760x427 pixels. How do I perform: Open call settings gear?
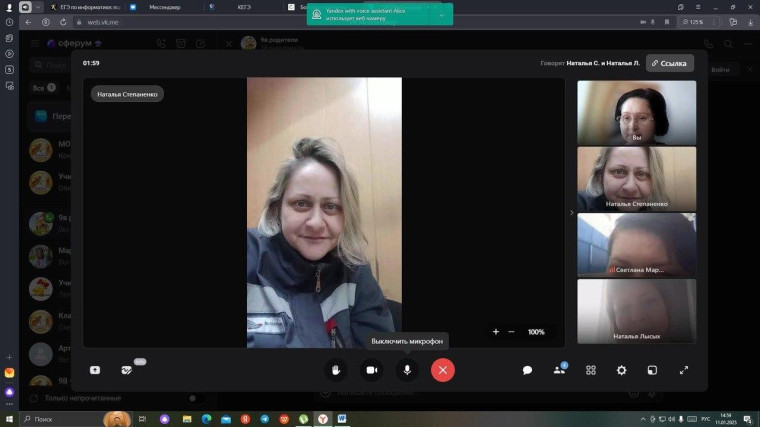621,370
